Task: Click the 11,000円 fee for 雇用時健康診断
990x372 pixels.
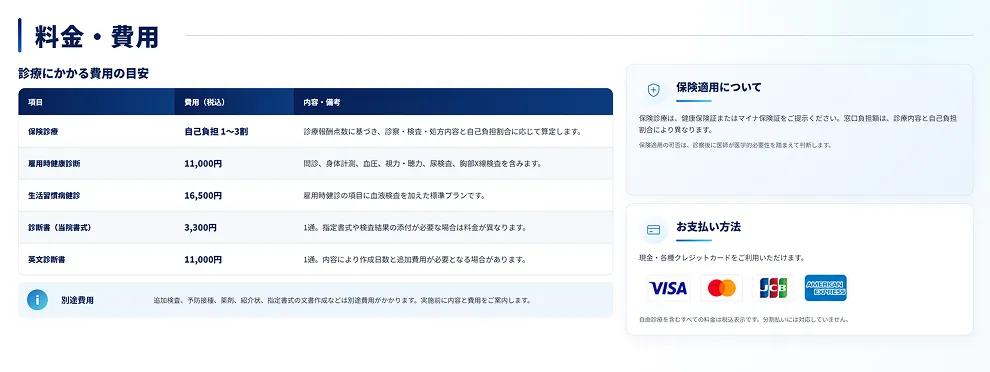Action: (x=203, y=164)
